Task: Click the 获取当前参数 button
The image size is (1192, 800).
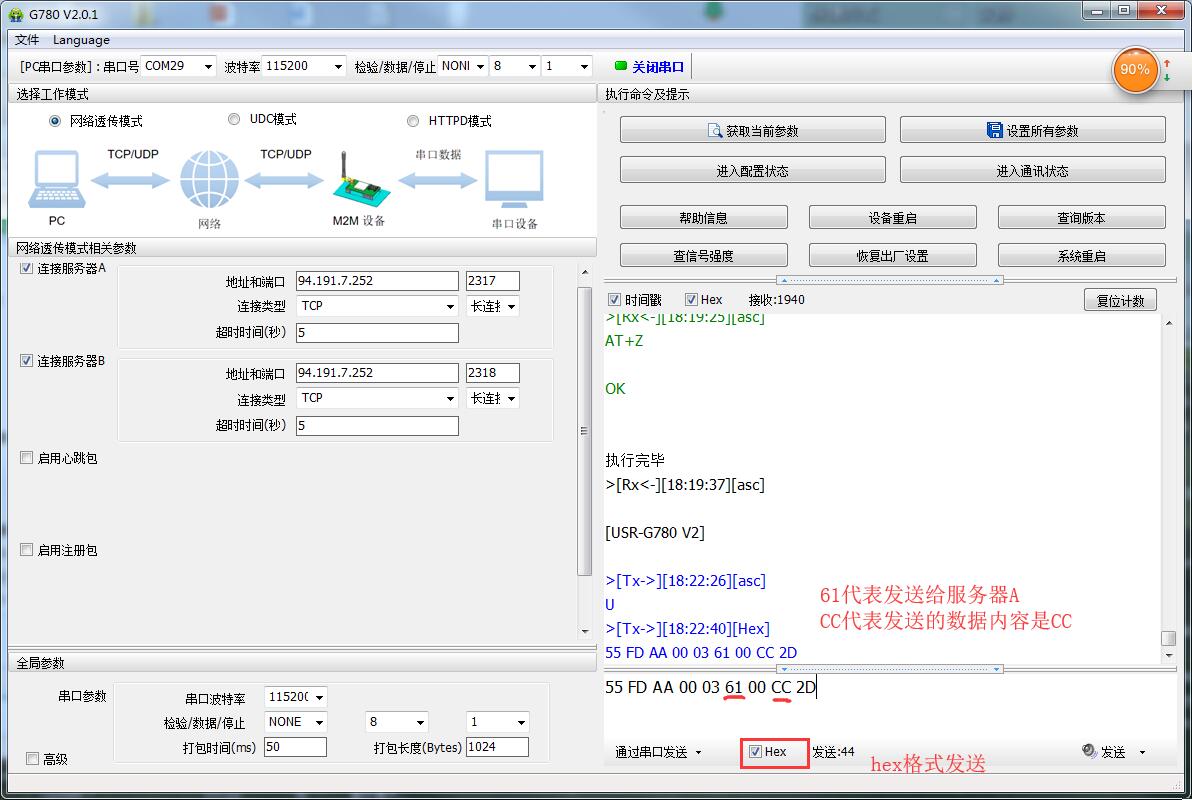Action: [x=752, y=131]
